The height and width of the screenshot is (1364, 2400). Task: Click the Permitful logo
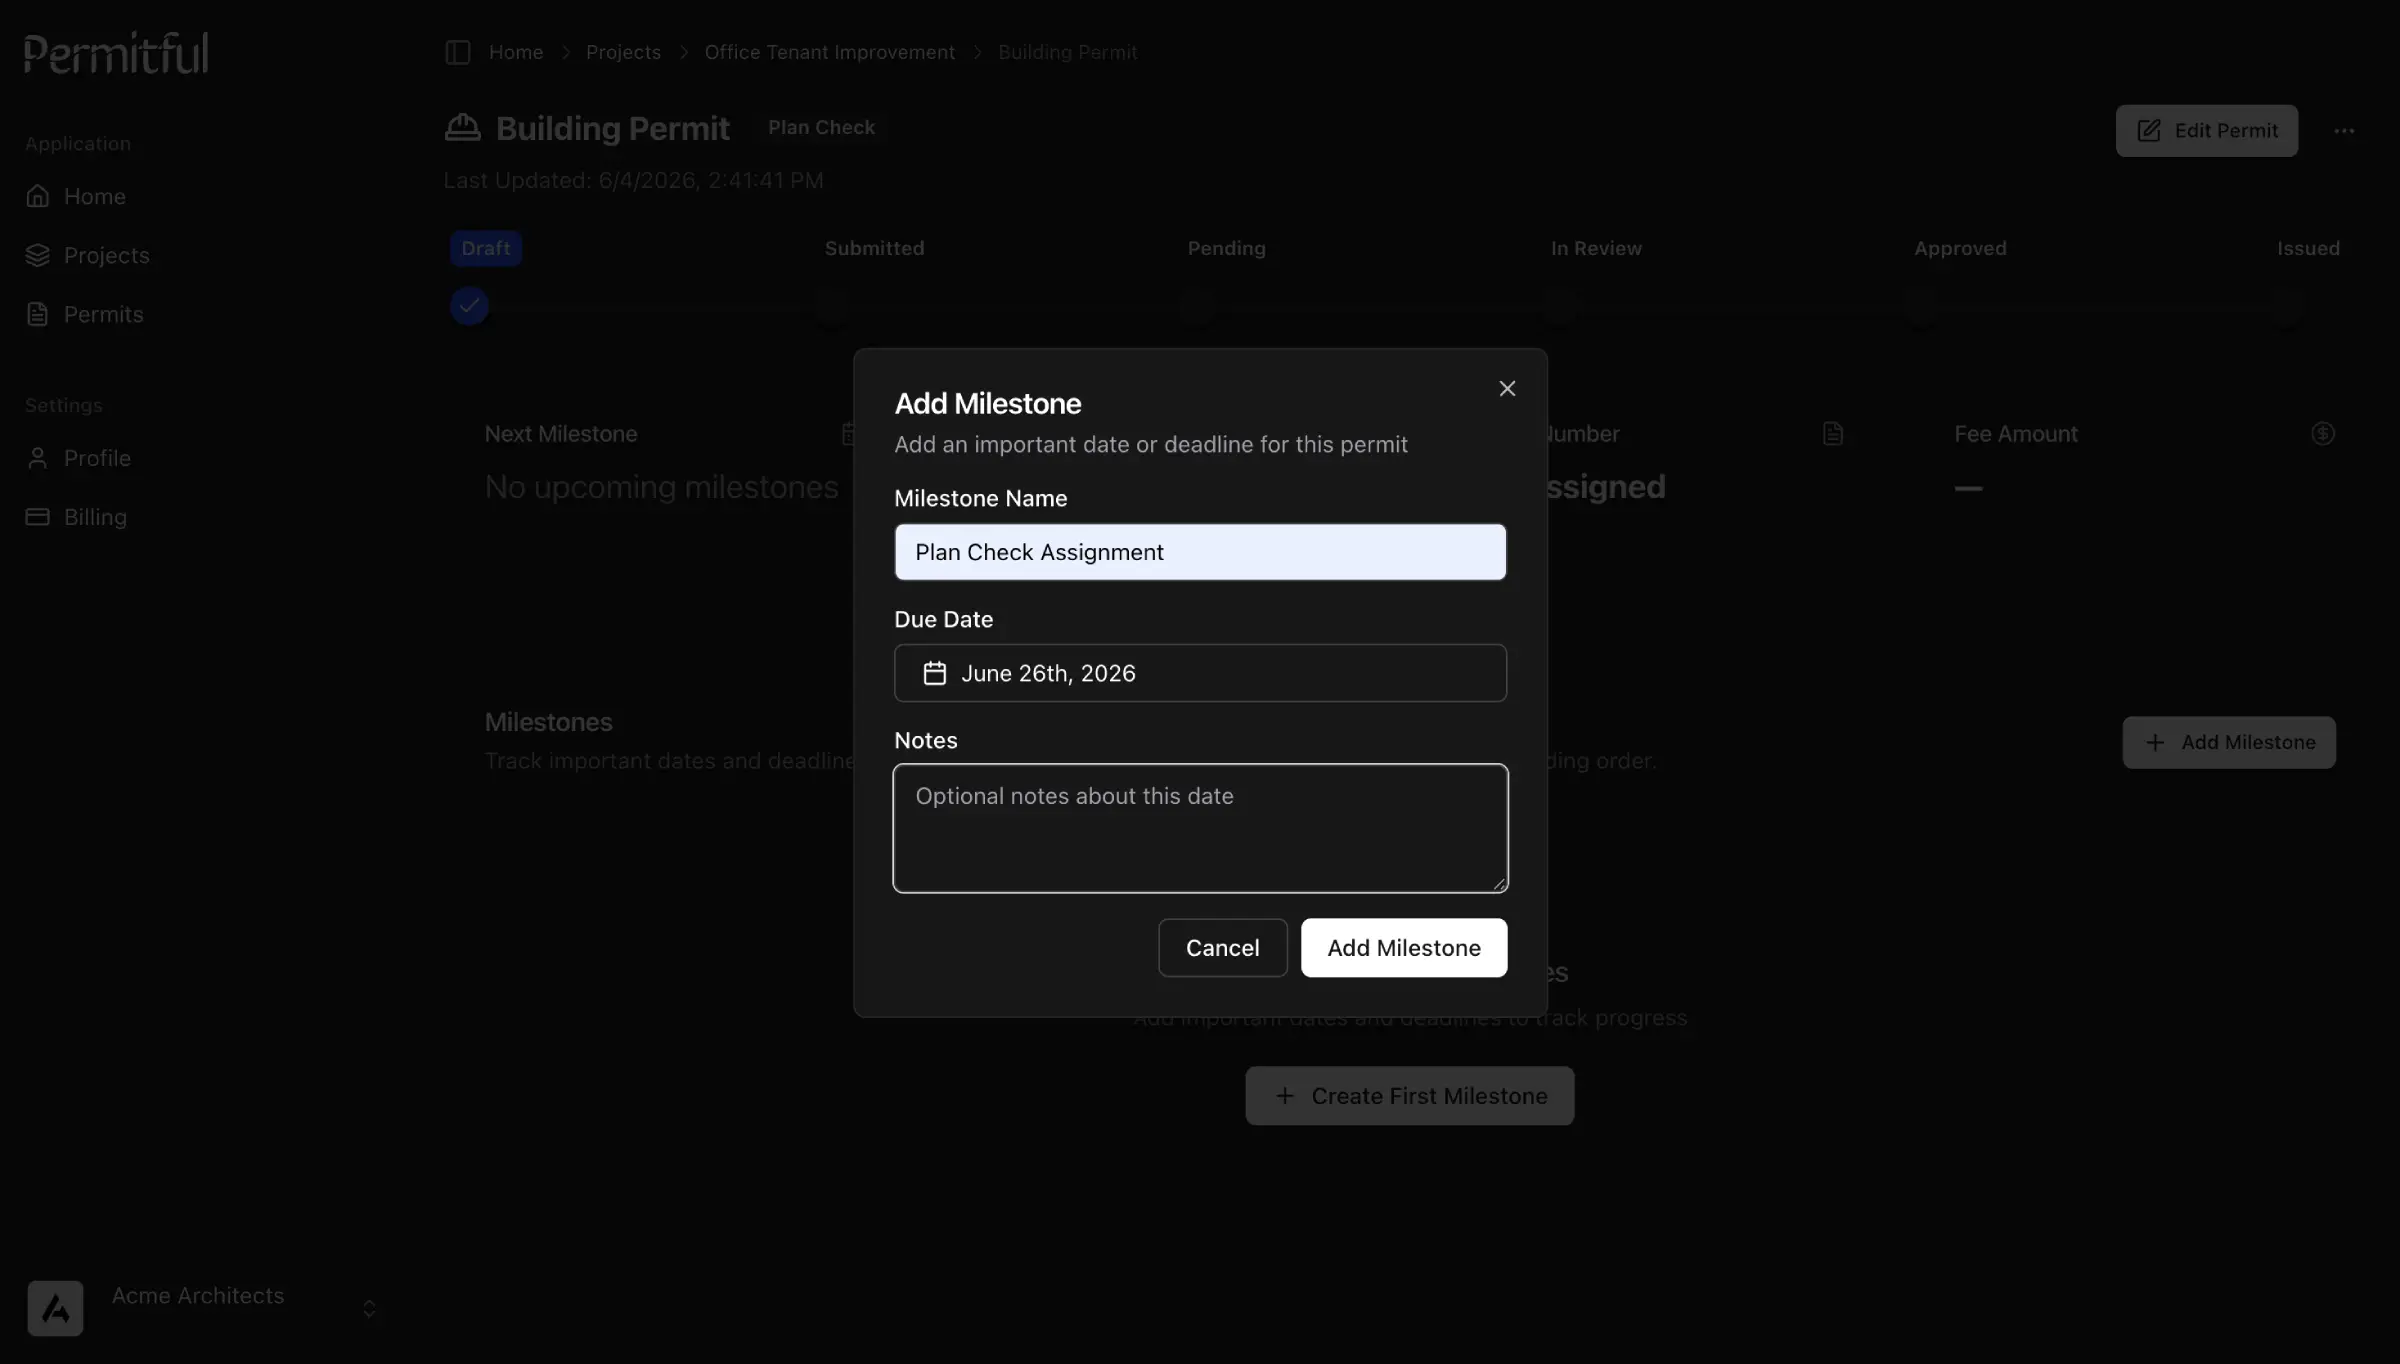click(x=116, y=53)
